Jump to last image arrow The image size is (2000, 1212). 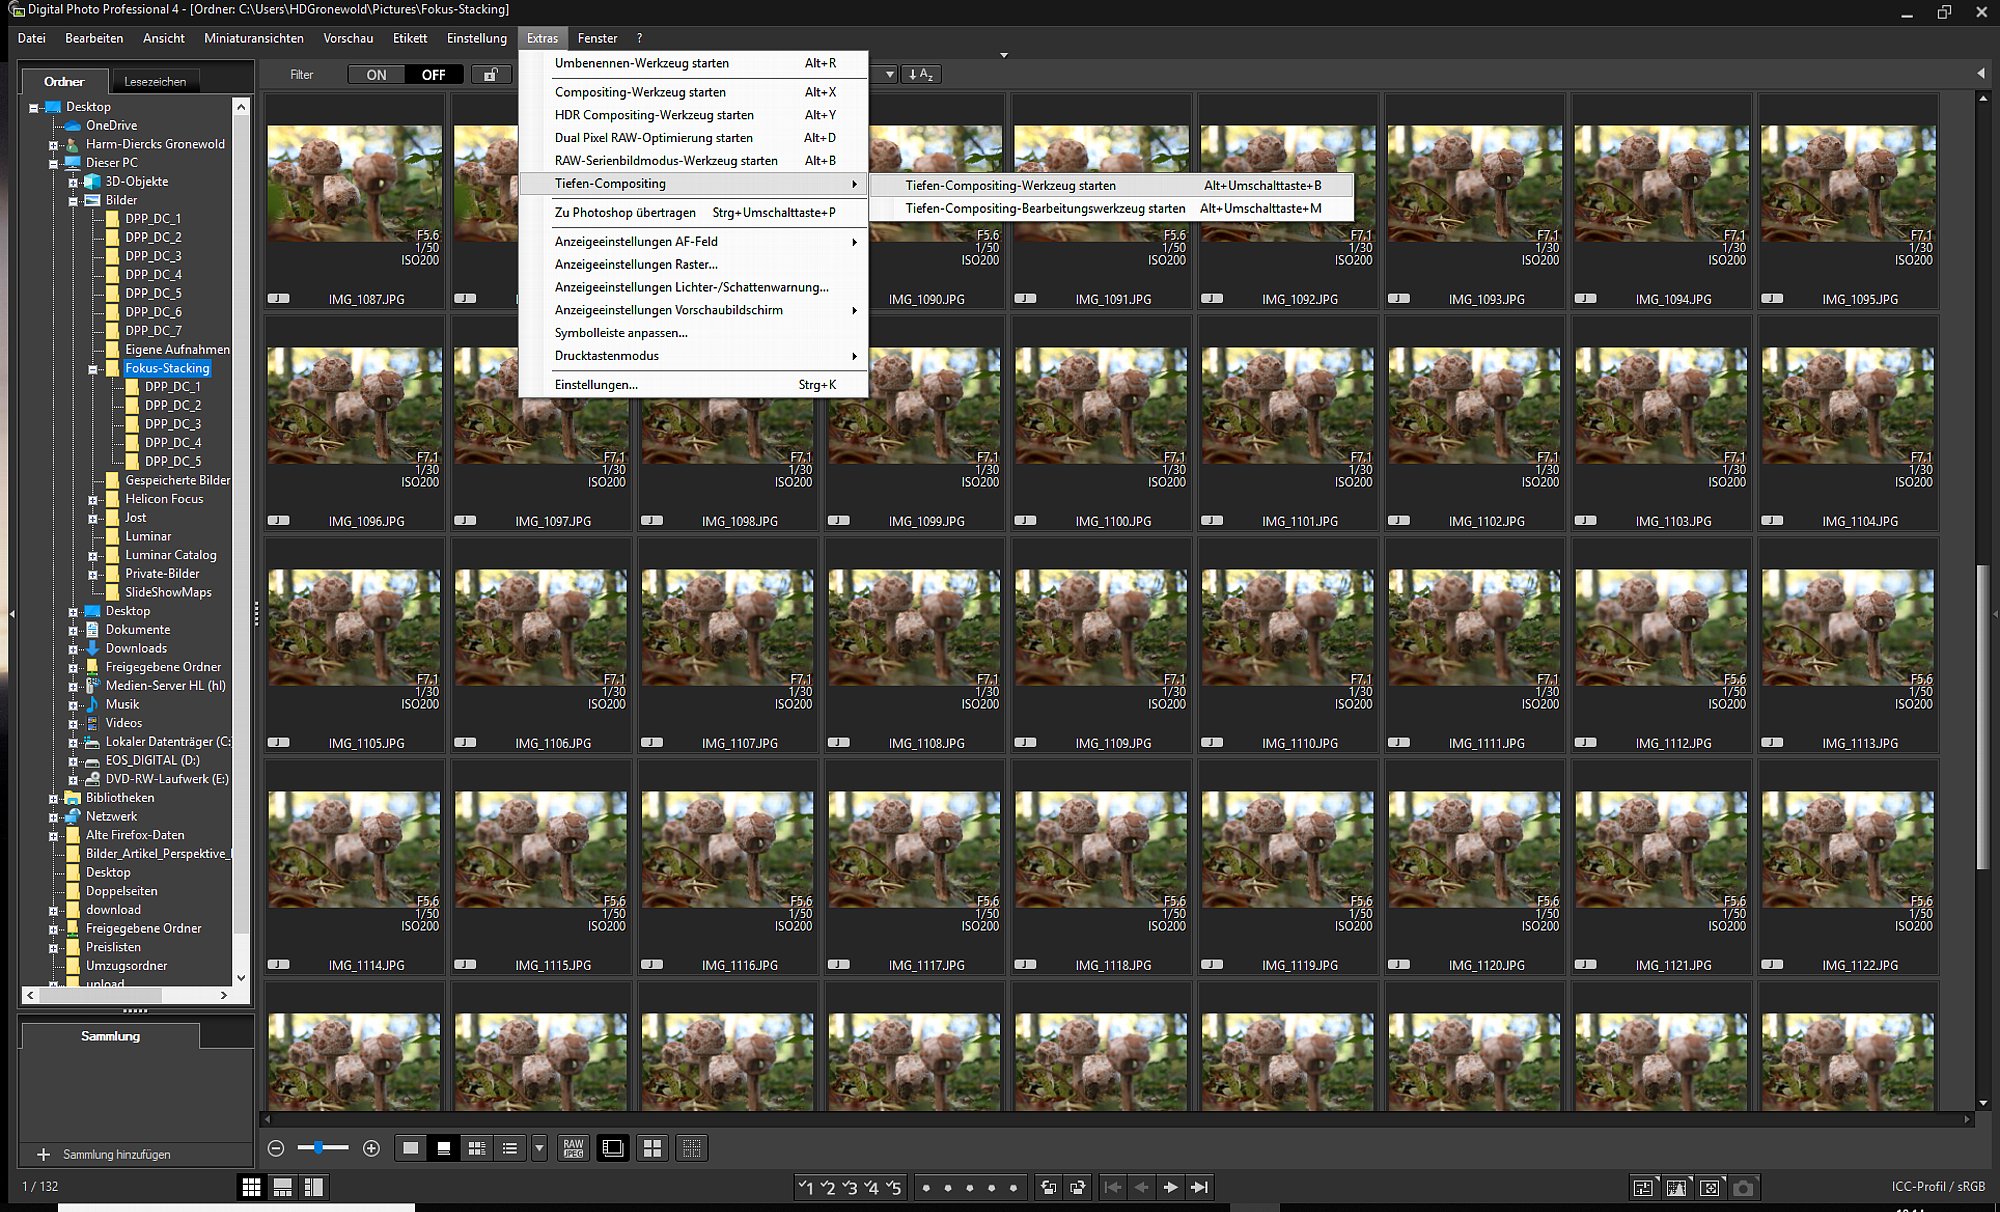pyautogui.click(x=1200, y=1187)
